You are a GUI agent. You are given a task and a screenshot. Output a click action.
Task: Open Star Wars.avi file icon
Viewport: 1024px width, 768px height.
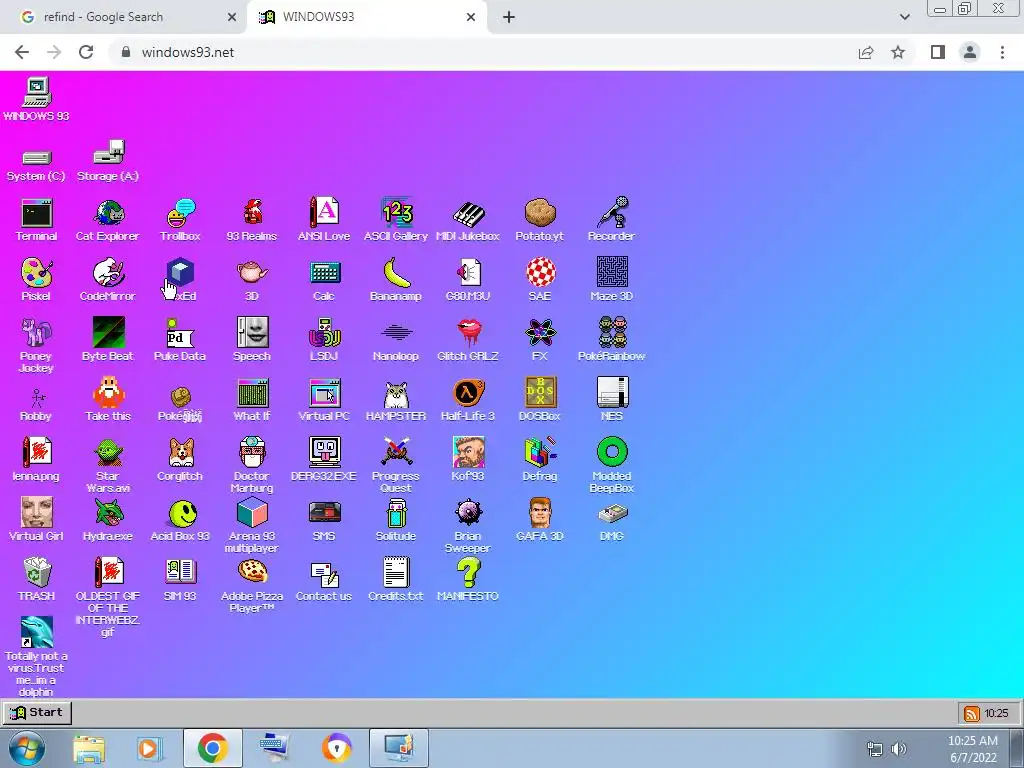[108, 466]
